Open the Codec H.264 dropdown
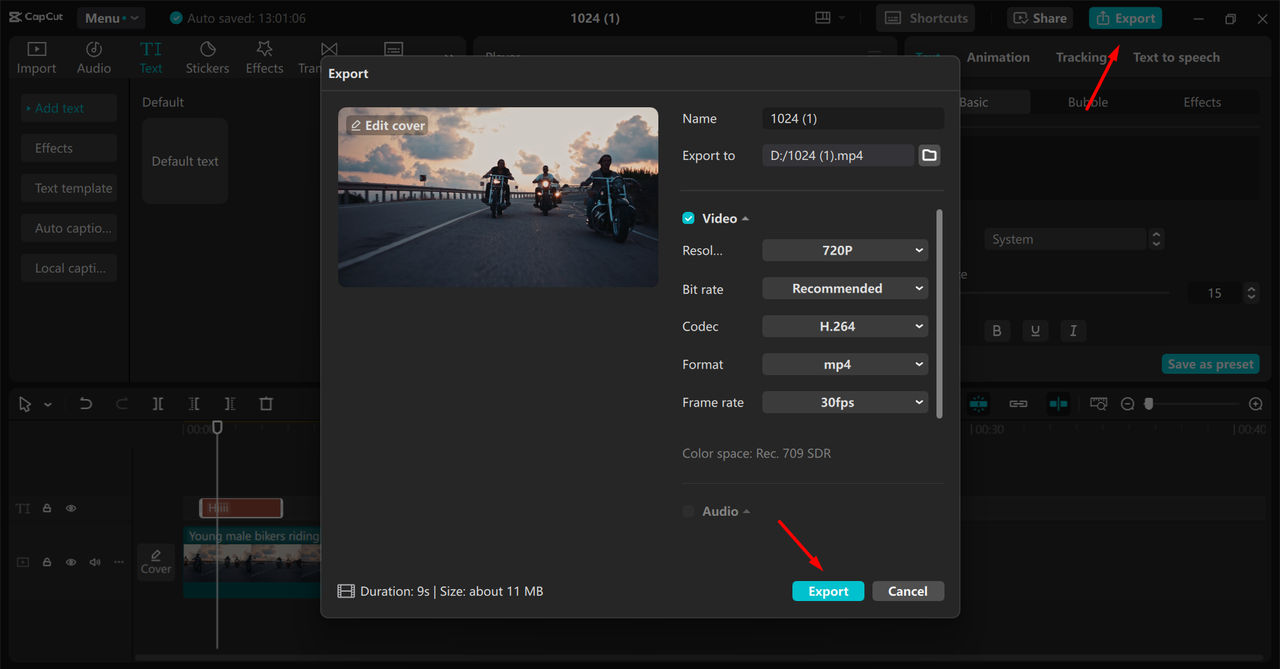Viewport: 1280px width, 669px height. (x=845, y=326)
